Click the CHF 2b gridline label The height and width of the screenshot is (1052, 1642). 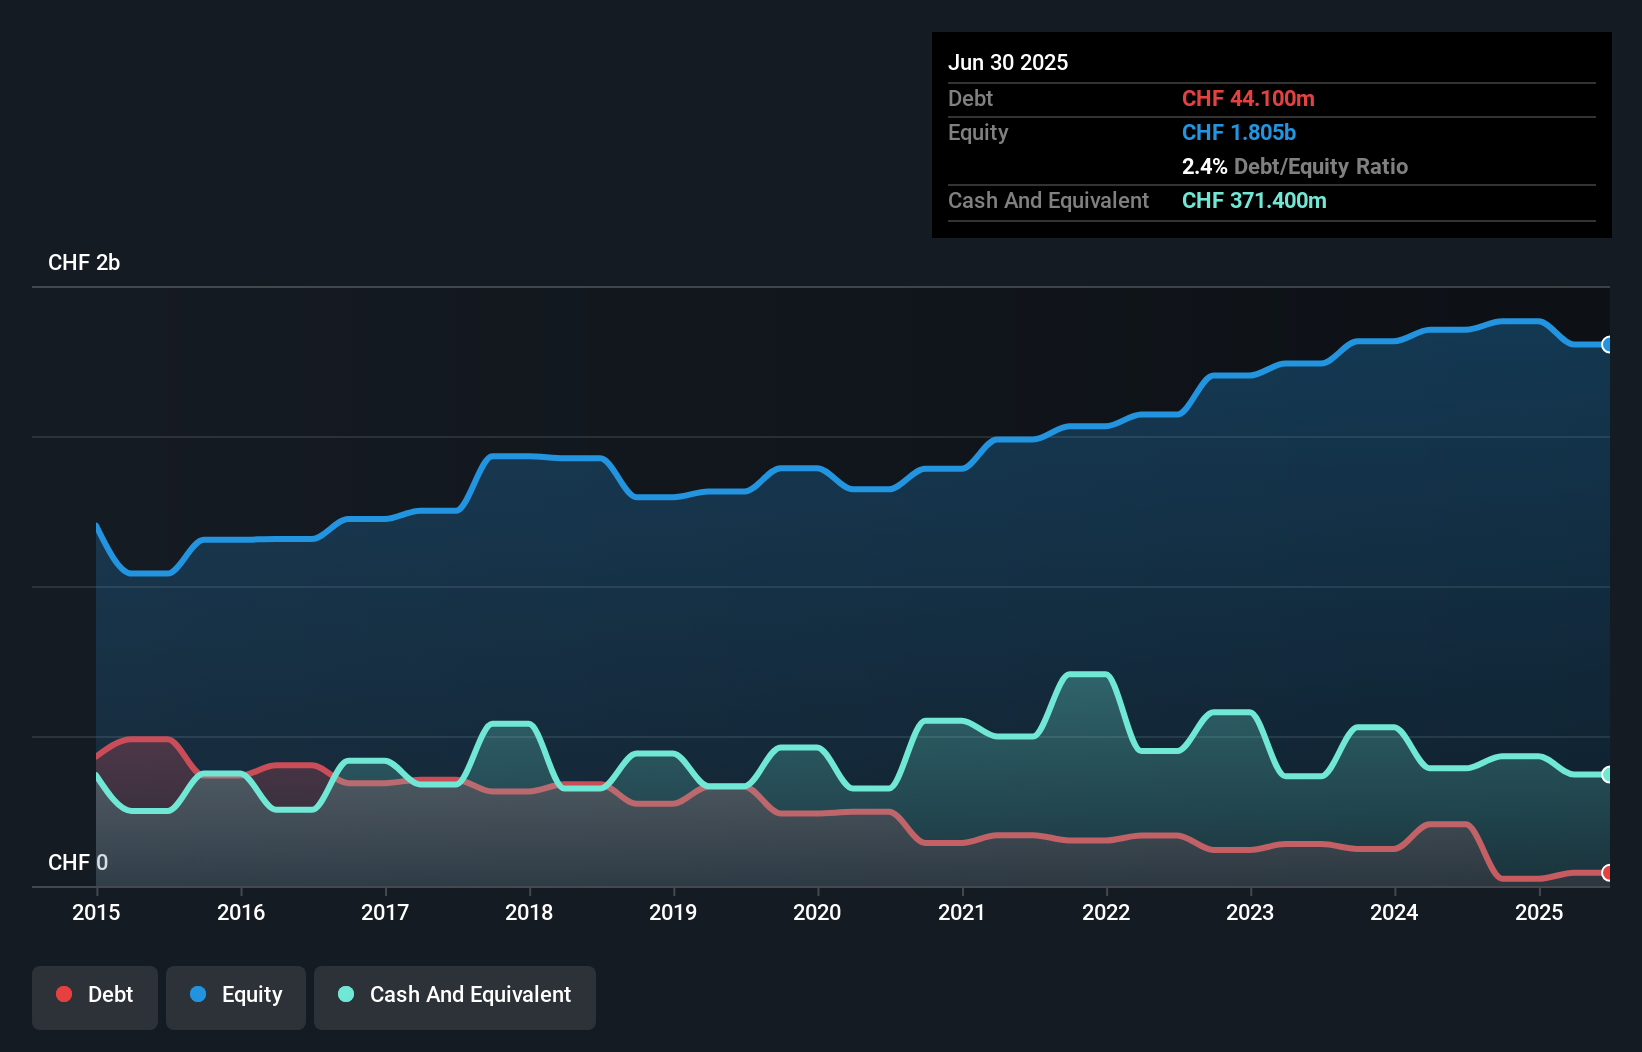[84, 263]
